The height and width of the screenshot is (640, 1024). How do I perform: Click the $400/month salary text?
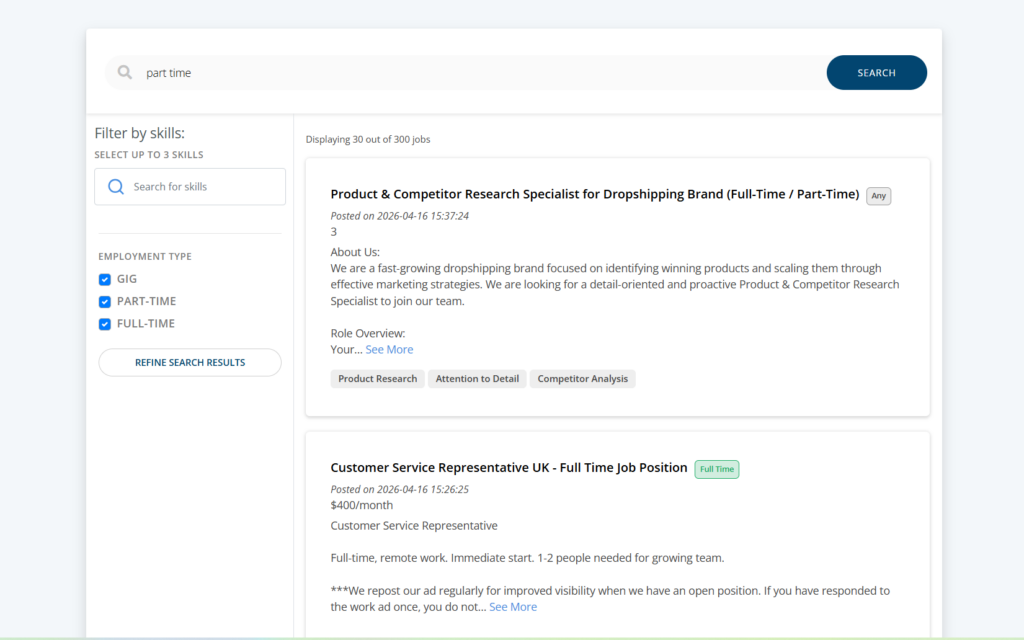point(361,506)
